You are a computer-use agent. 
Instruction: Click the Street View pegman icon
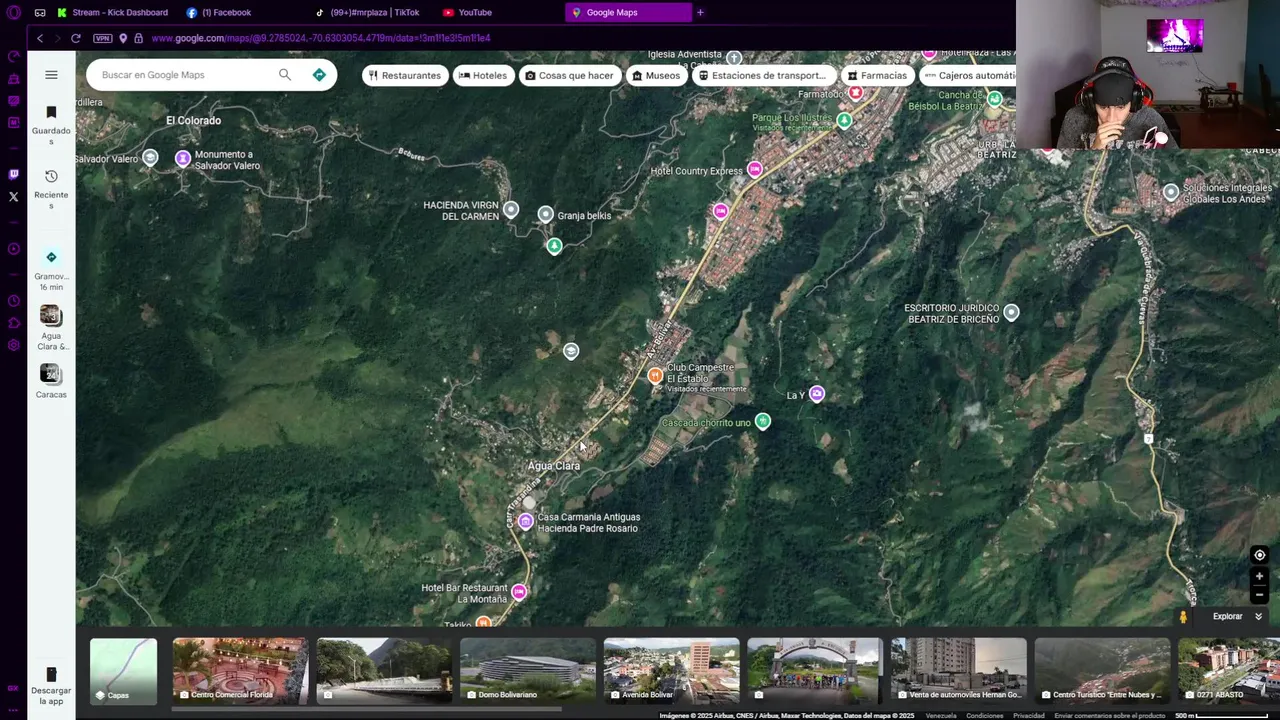tap(1183, 616)
